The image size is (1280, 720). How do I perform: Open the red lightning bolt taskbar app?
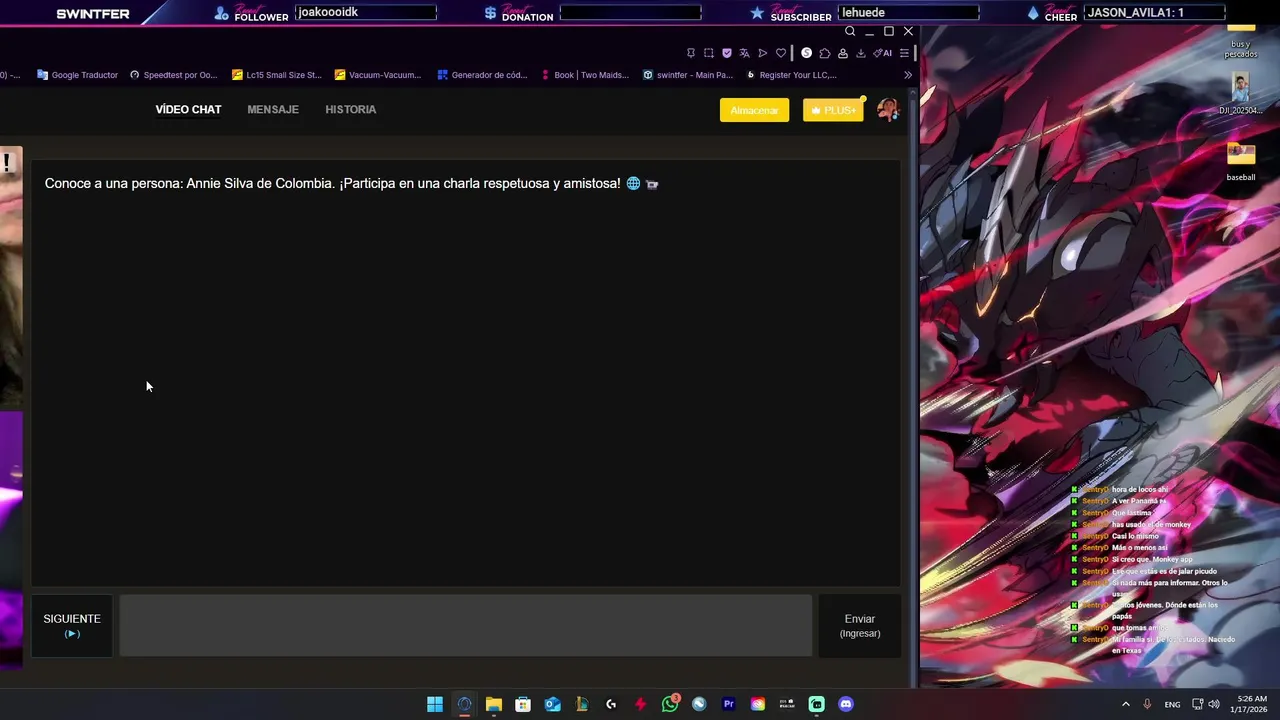(640, 704)
